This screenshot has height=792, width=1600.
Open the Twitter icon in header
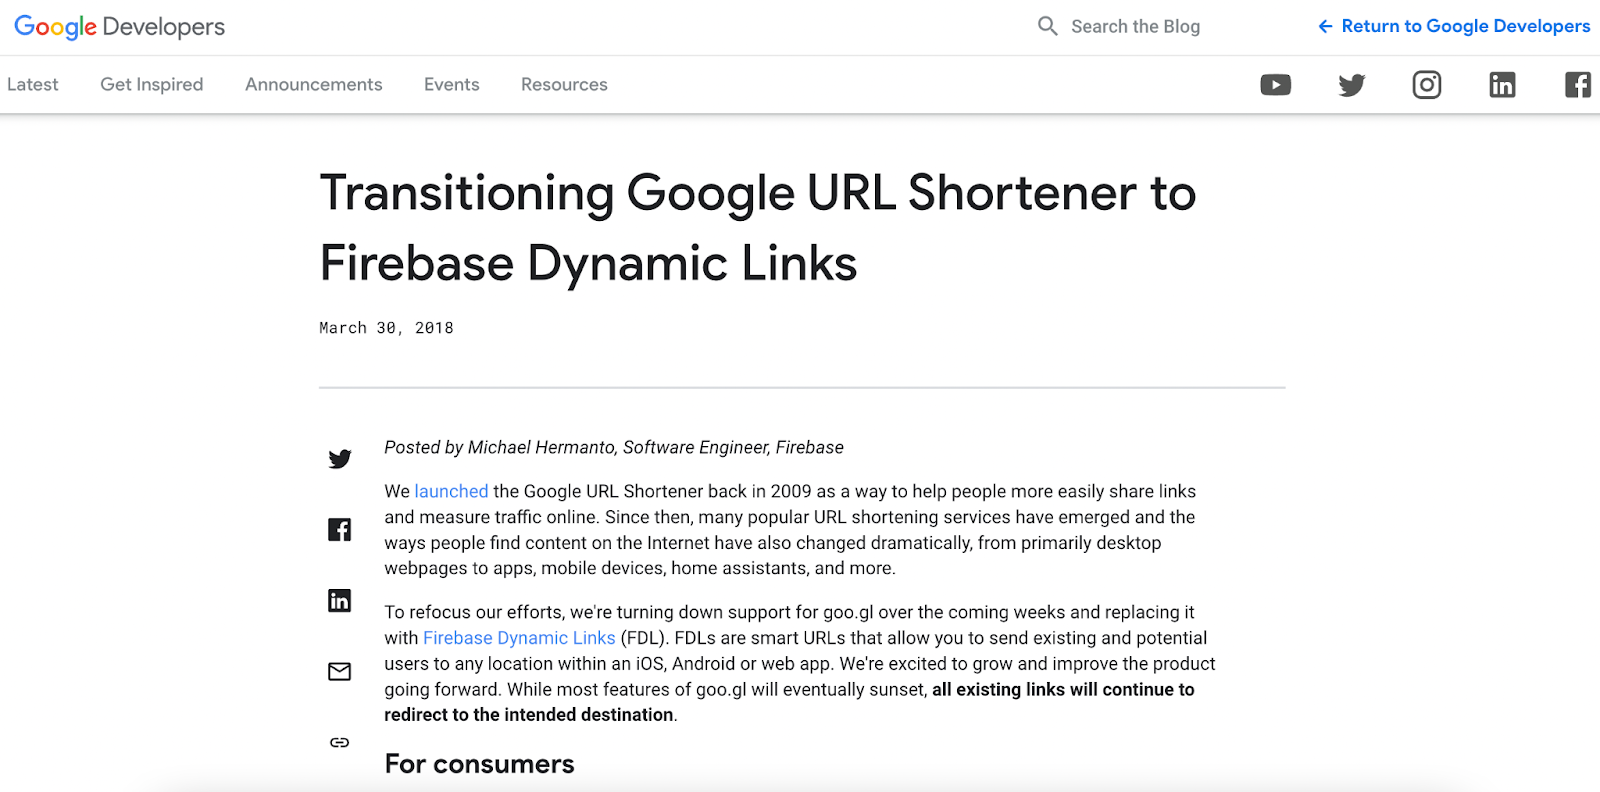click(1351, 85)
